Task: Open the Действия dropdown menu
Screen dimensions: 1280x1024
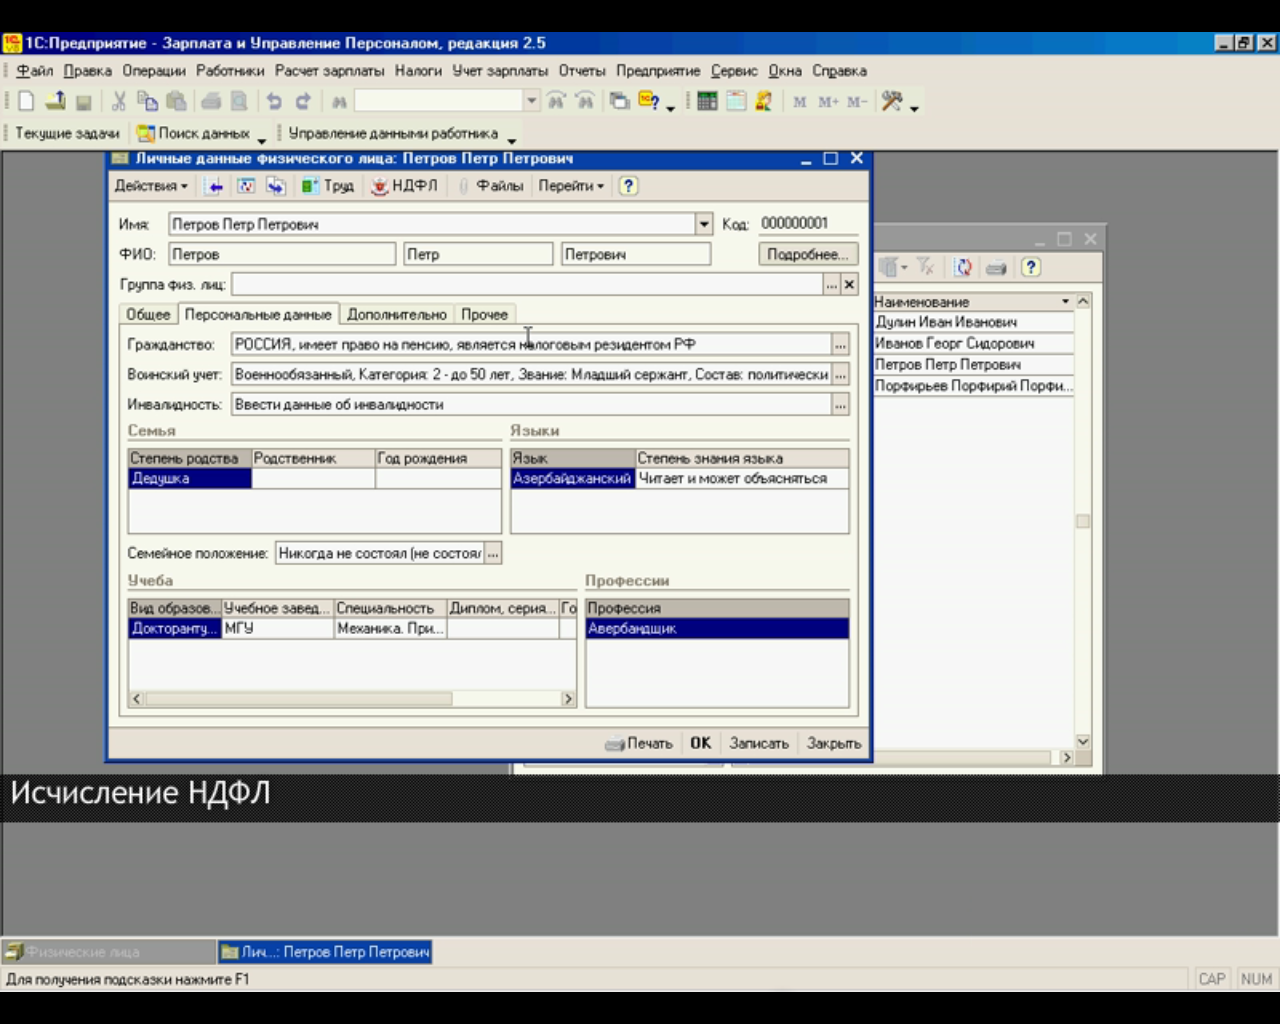Action: [150, 186]
